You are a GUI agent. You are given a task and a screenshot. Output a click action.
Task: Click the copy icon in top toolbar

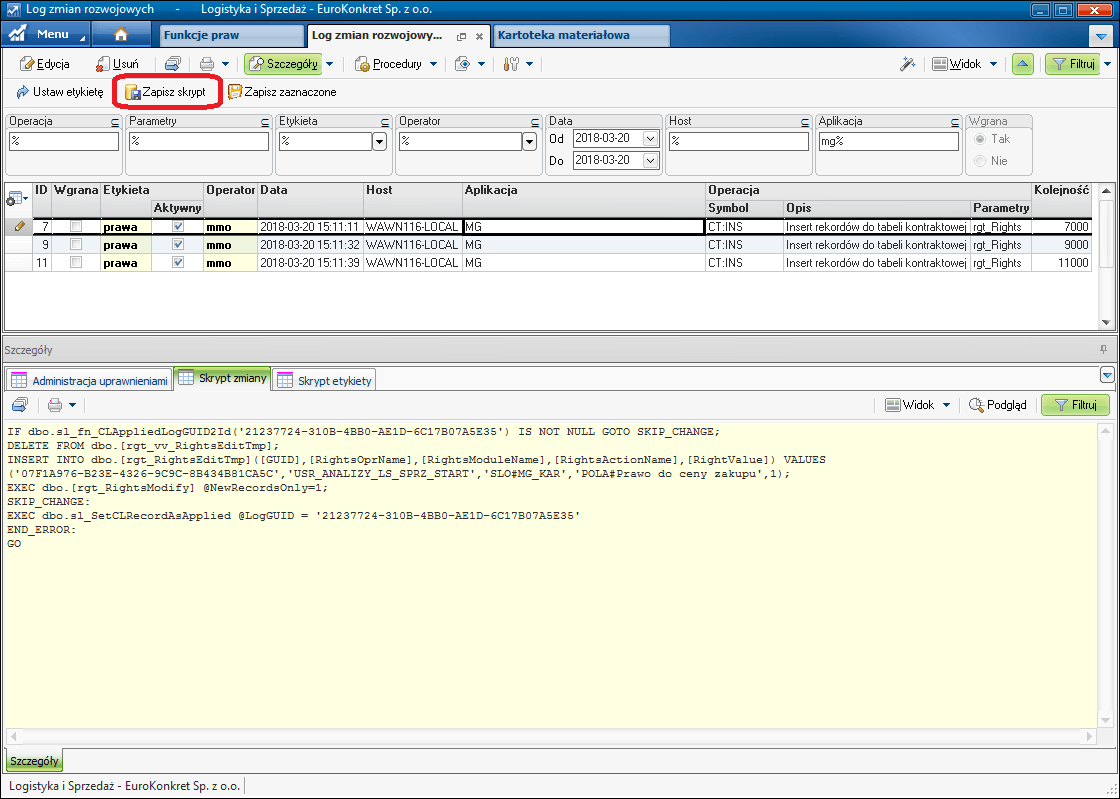[172, 64]
